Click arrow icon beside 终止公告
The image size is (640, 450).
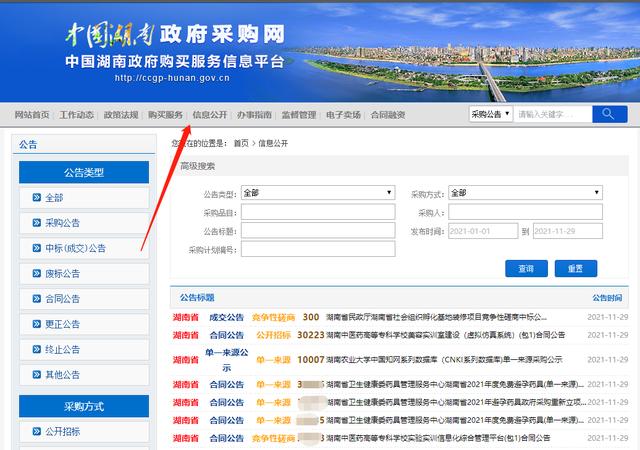tap(37, 350)
